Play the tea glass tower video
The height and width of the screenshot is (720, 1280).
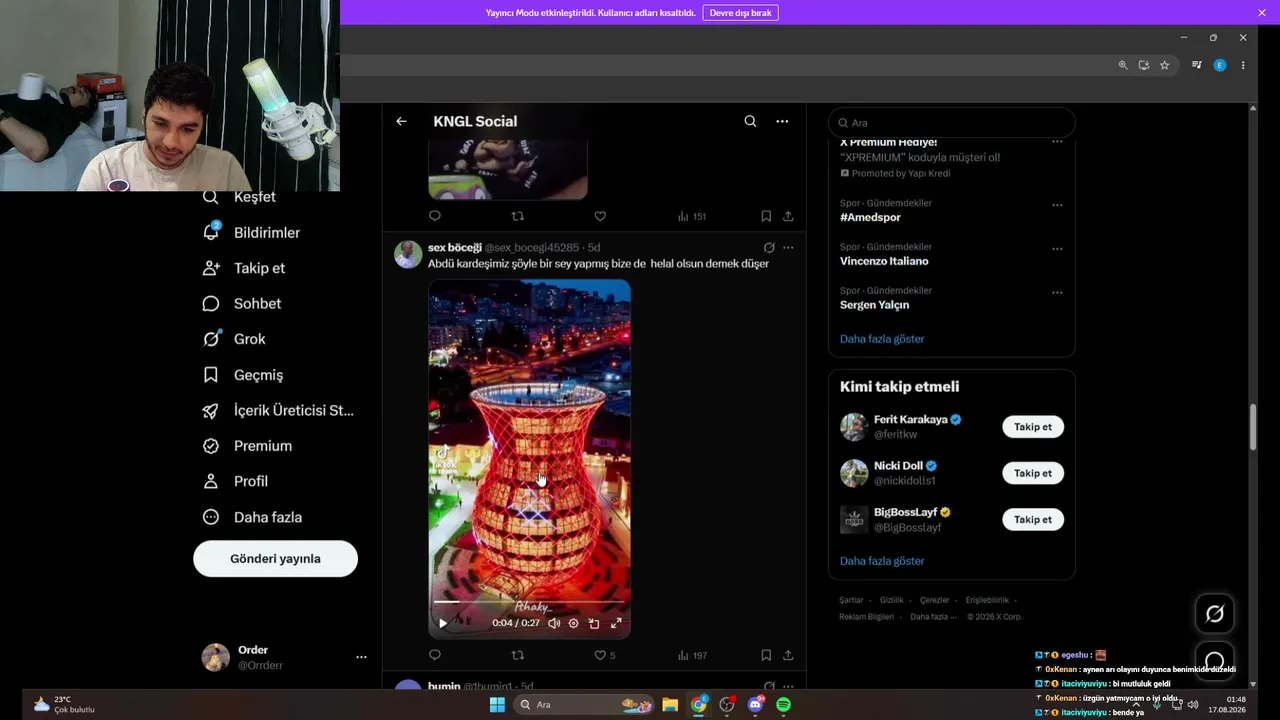click(443, 623)
